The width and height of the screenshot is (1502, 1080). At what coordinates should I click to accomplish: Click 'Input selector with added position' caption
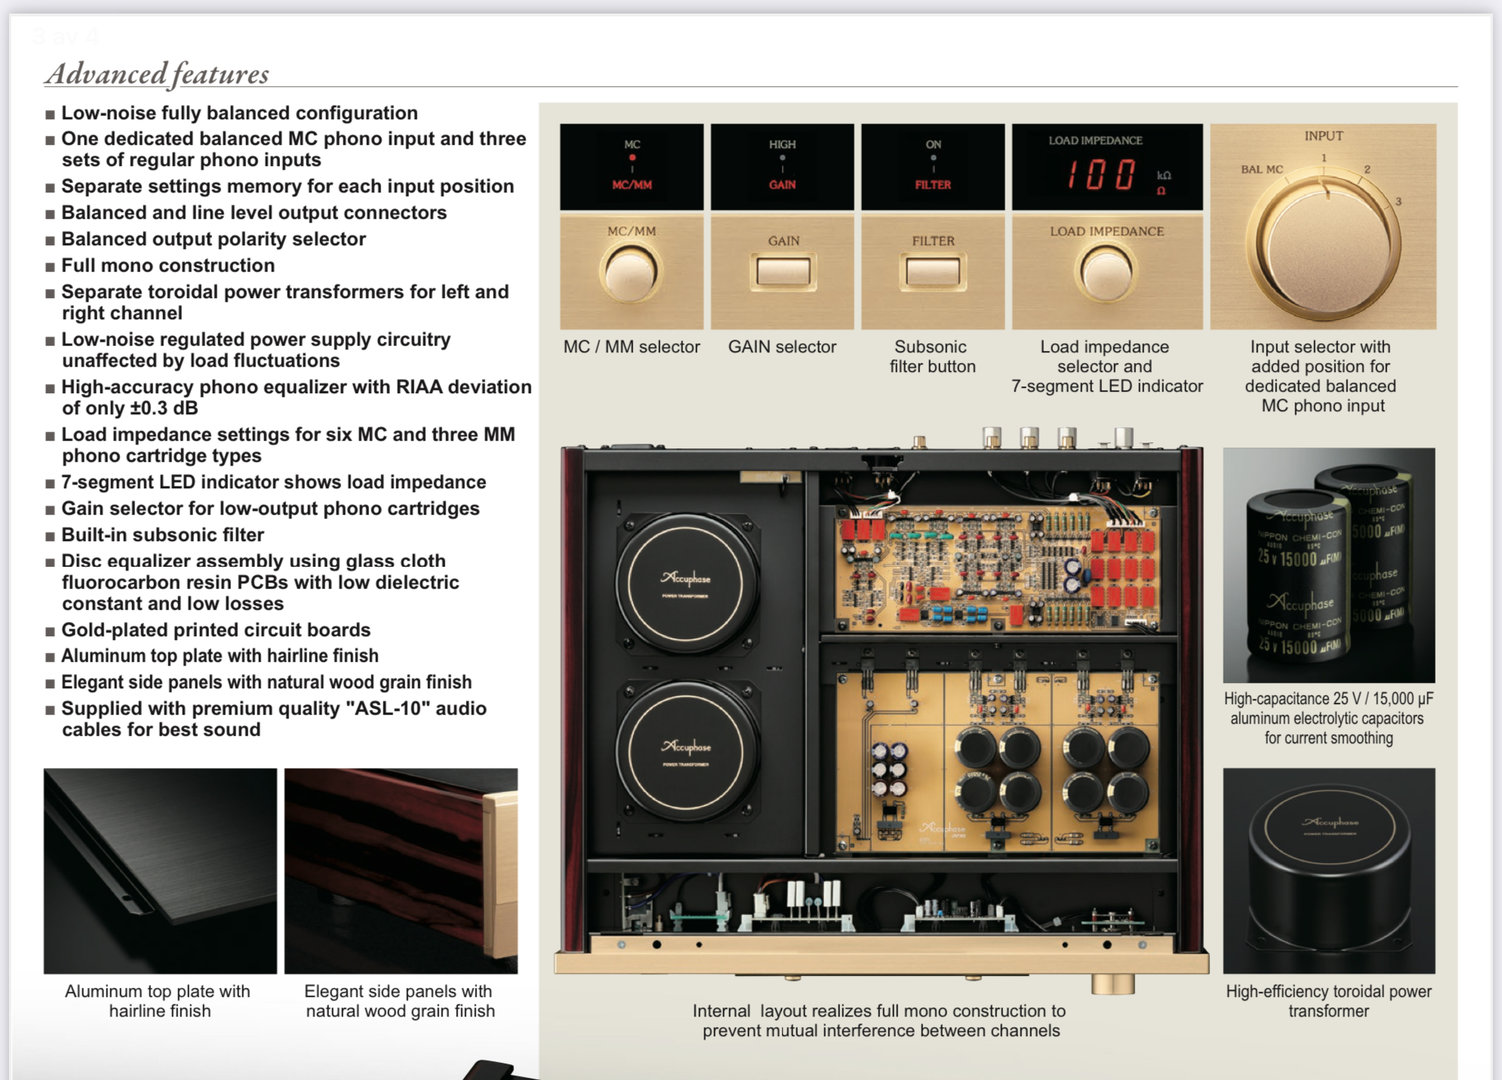(x=1321, y=376)
